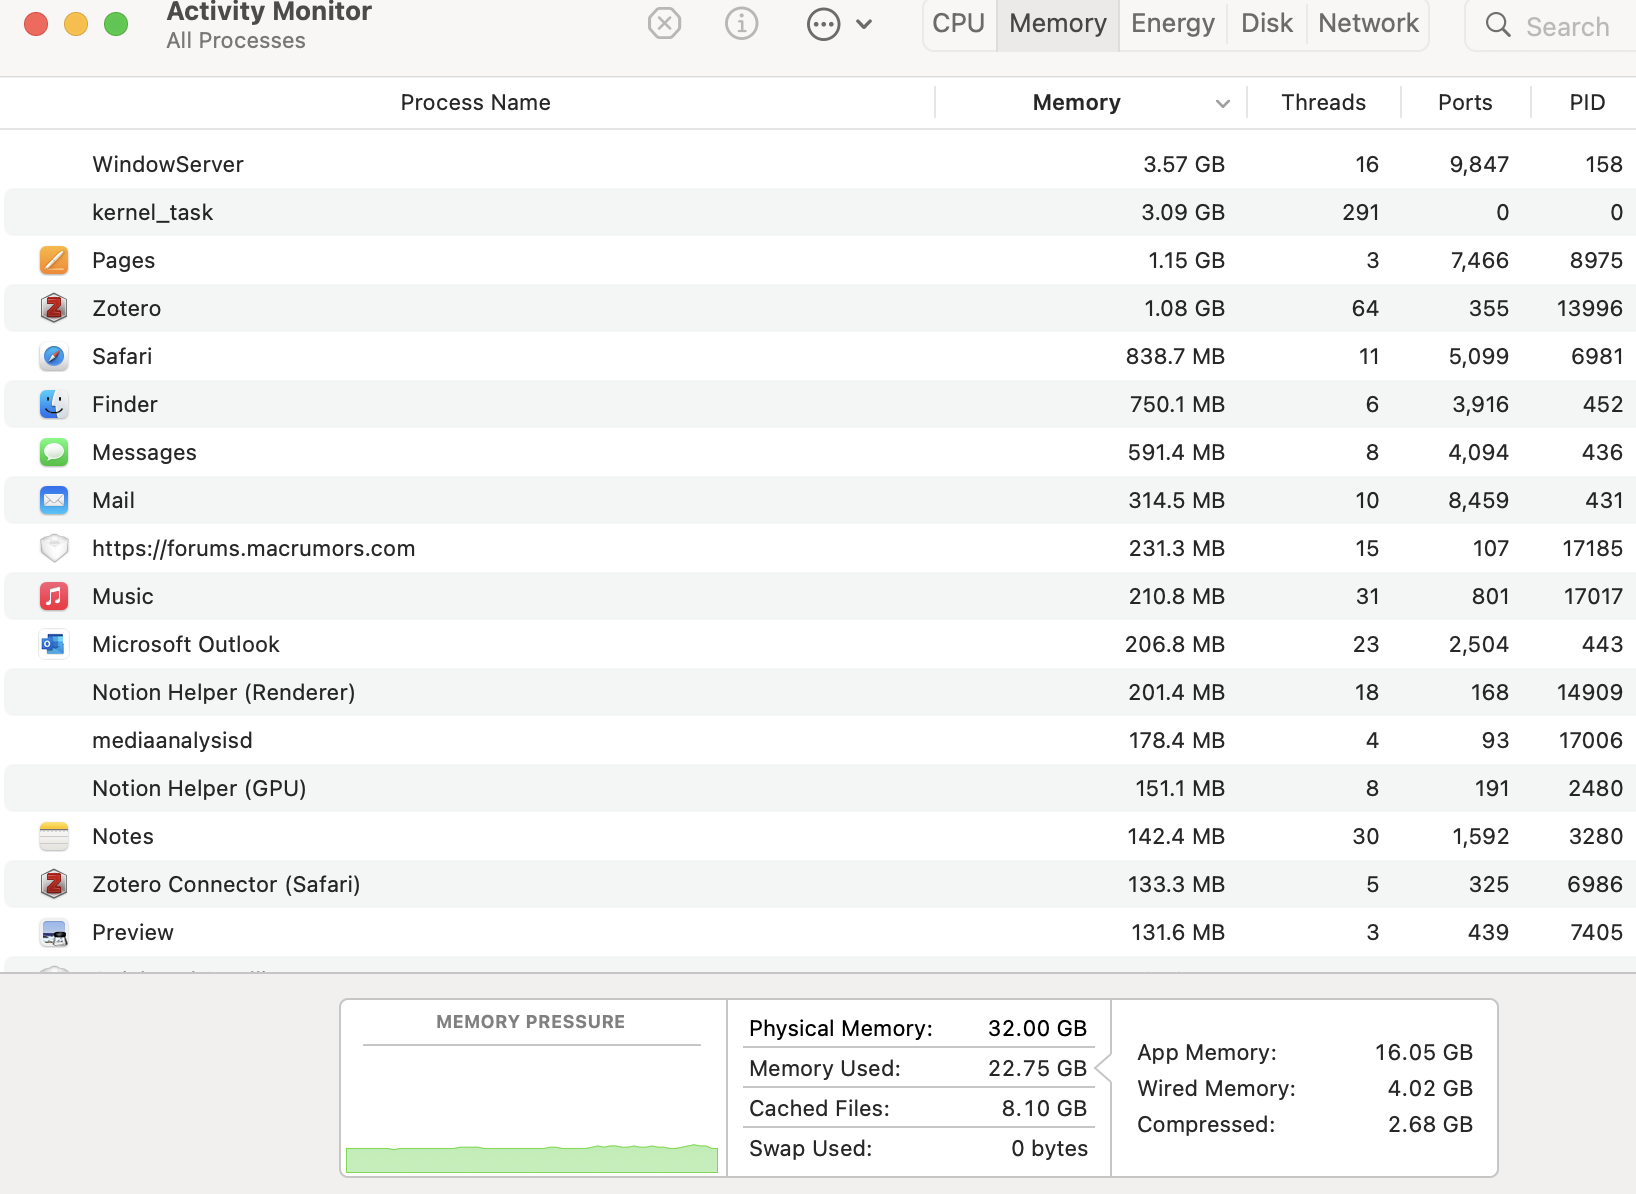This screenshot has width=1636, height=1194.
Task: Click the Pages app icon in list
Action: tap(54, 261)
